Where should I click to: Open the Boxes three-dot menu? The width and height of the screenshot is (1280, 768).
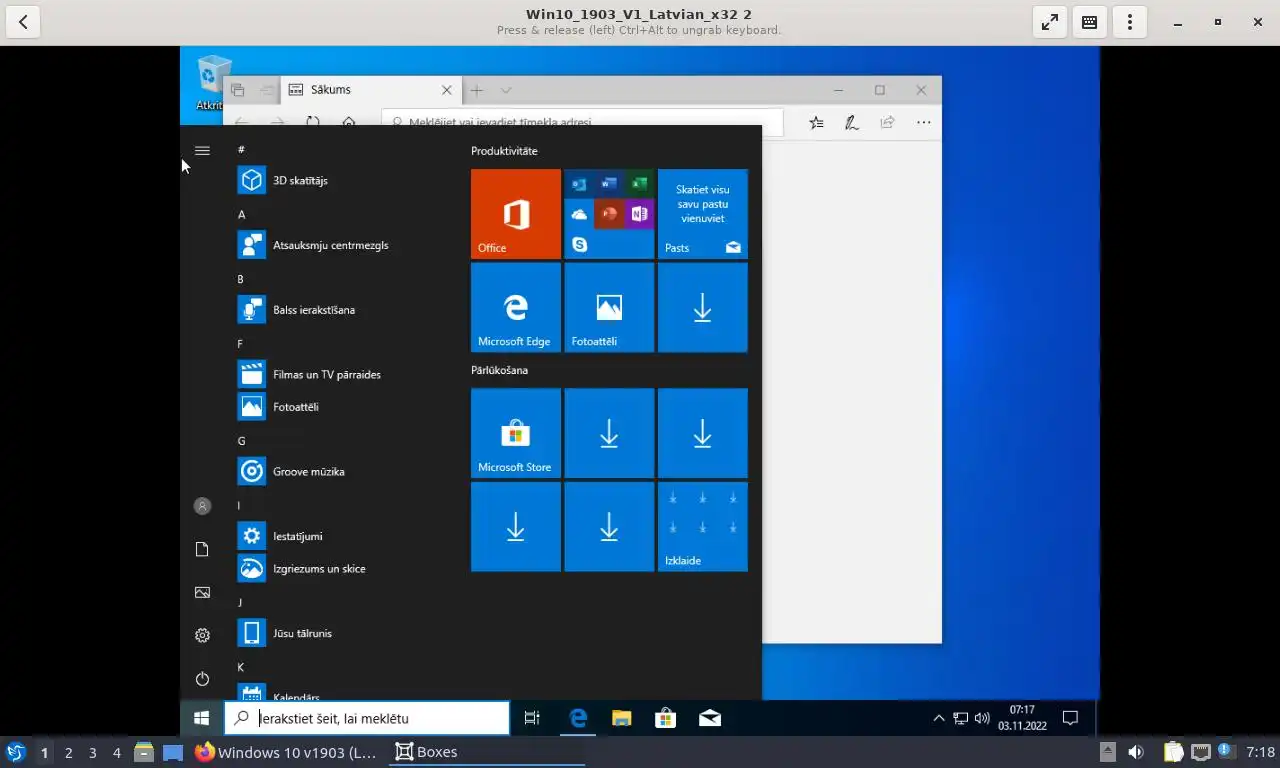[1130, 22]
